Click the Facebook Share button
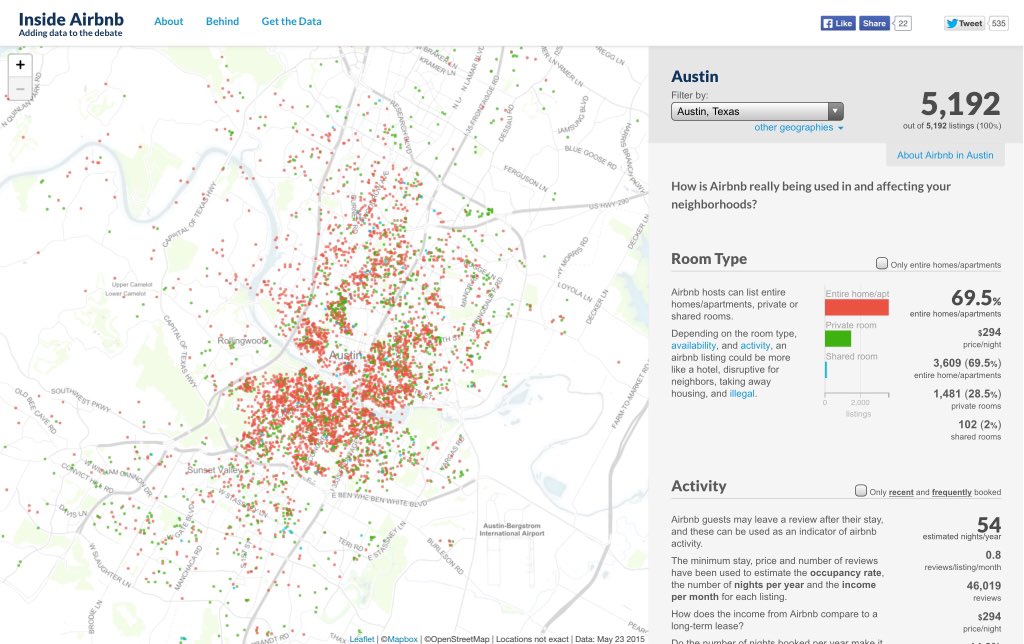The image size is (1024, 644). click(x=874, y=24)
